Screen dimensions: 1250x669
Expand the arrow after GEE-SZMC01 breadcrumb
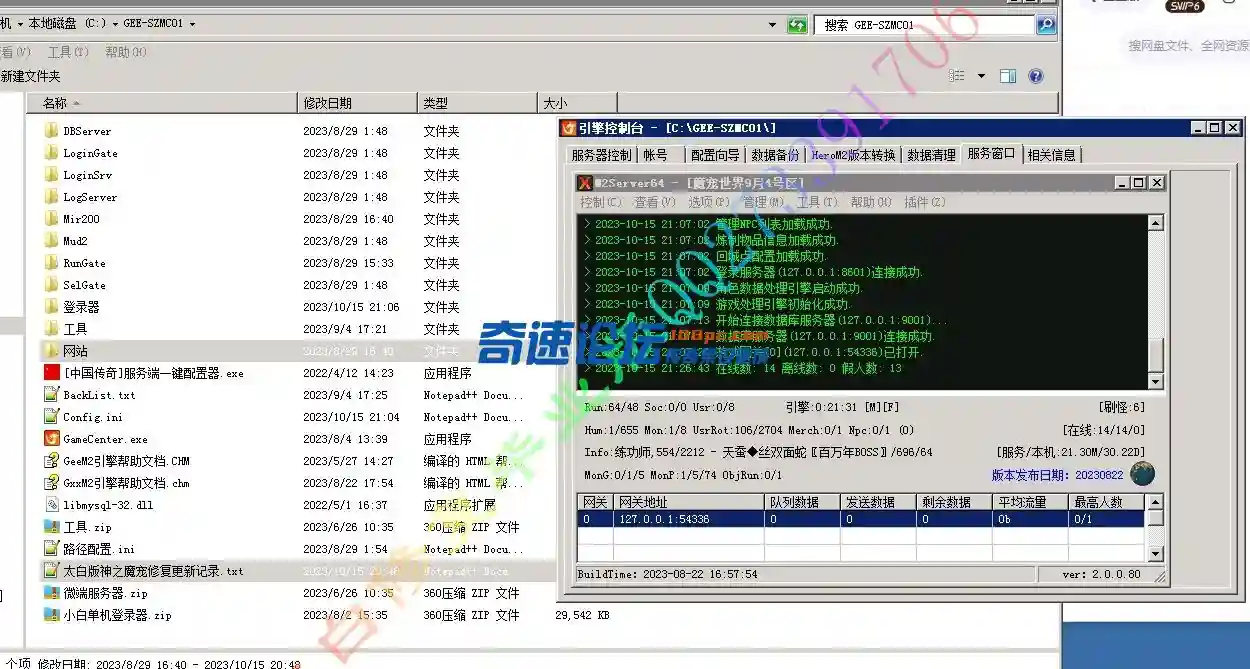coord(192,24)
